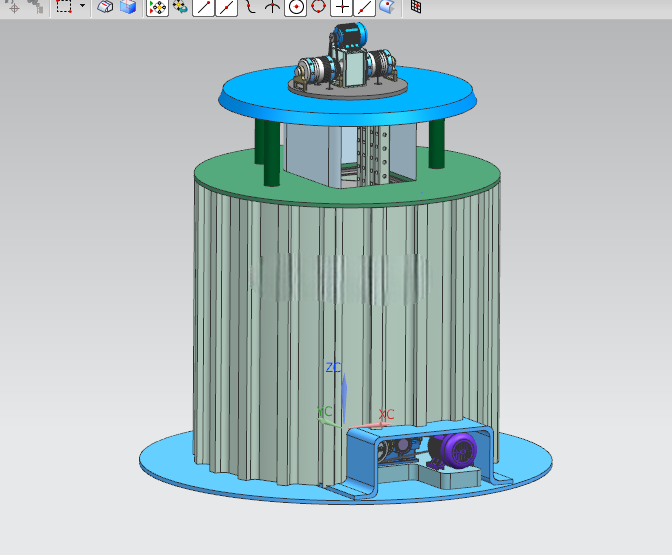Toggle the Mid Point snap option

click(x=226, y=7)
